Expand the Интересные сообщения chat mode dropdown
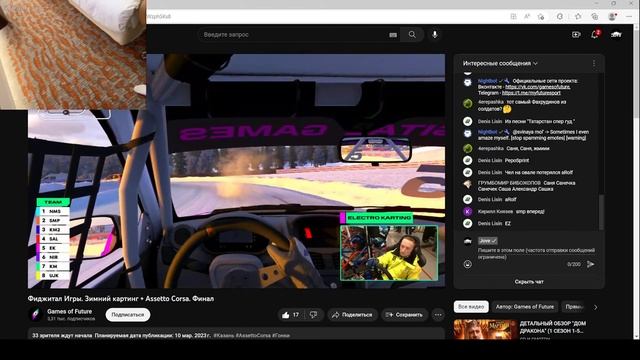Image resolution: width=640 pixels, height=360 pixels. [500, 63]
